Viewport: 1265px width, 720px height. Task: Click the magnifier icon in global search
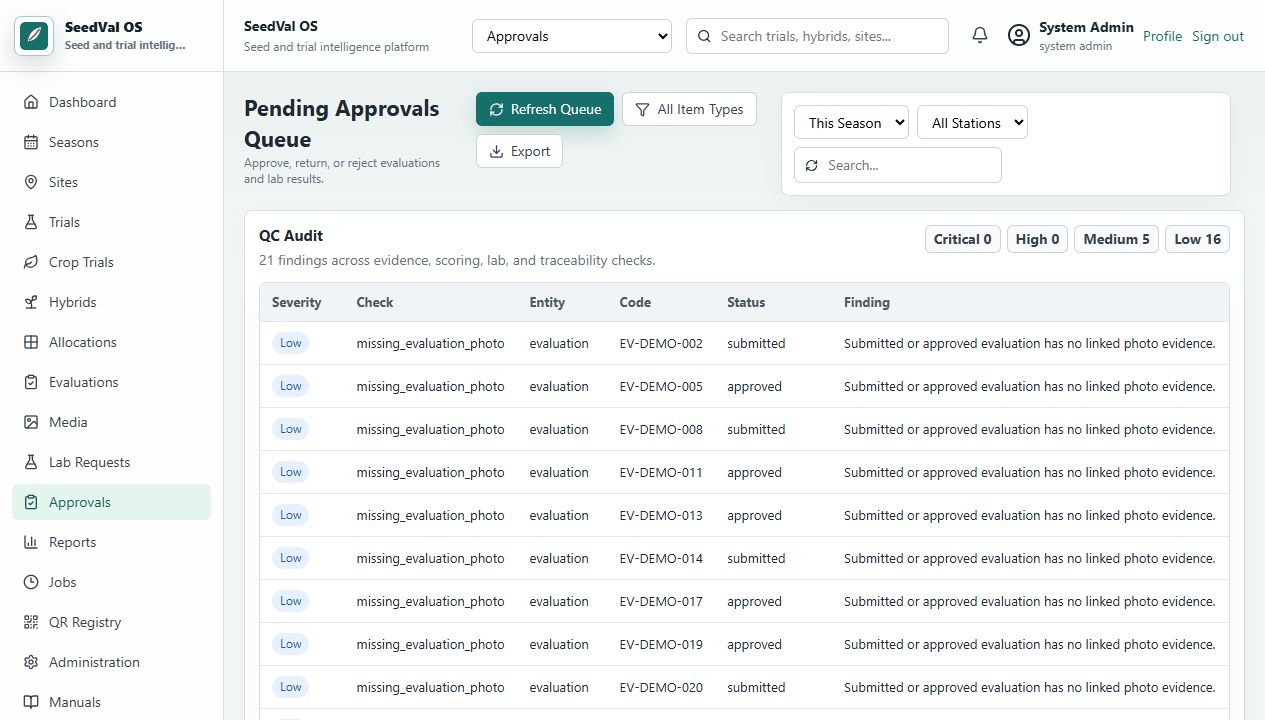704,36
